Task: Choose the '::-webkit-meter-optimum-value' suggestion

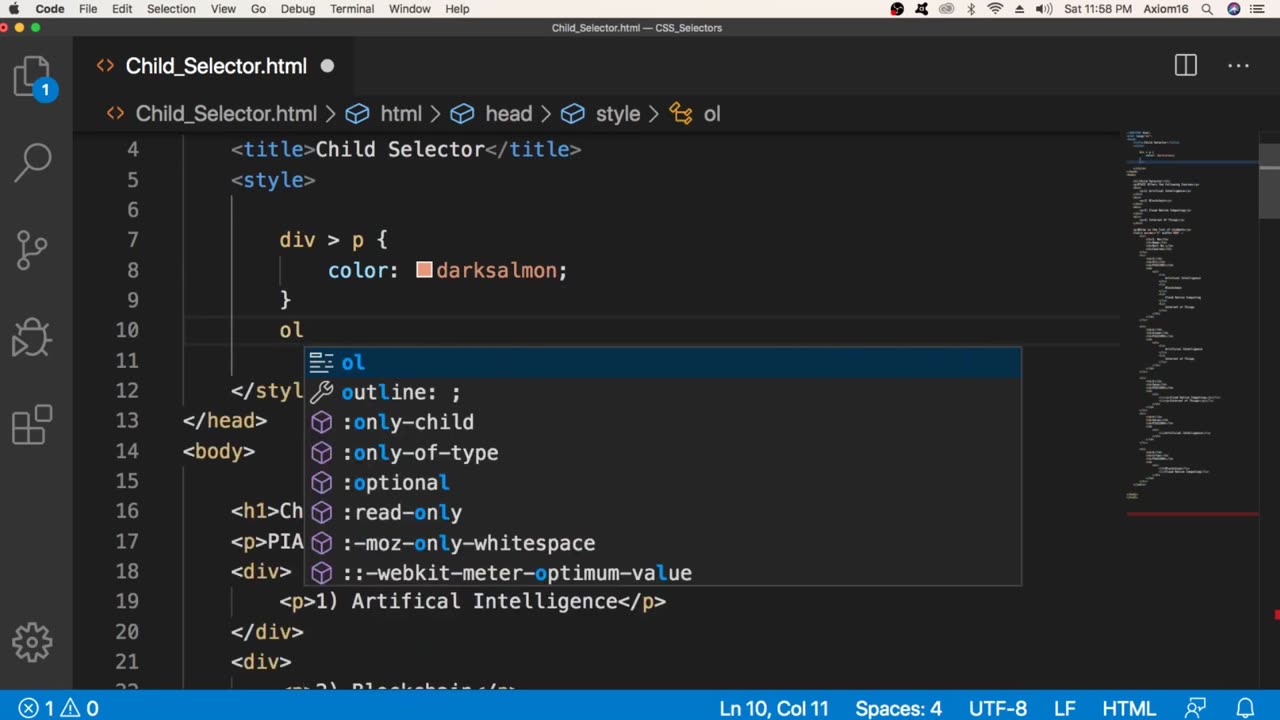Action: (663, 573)
